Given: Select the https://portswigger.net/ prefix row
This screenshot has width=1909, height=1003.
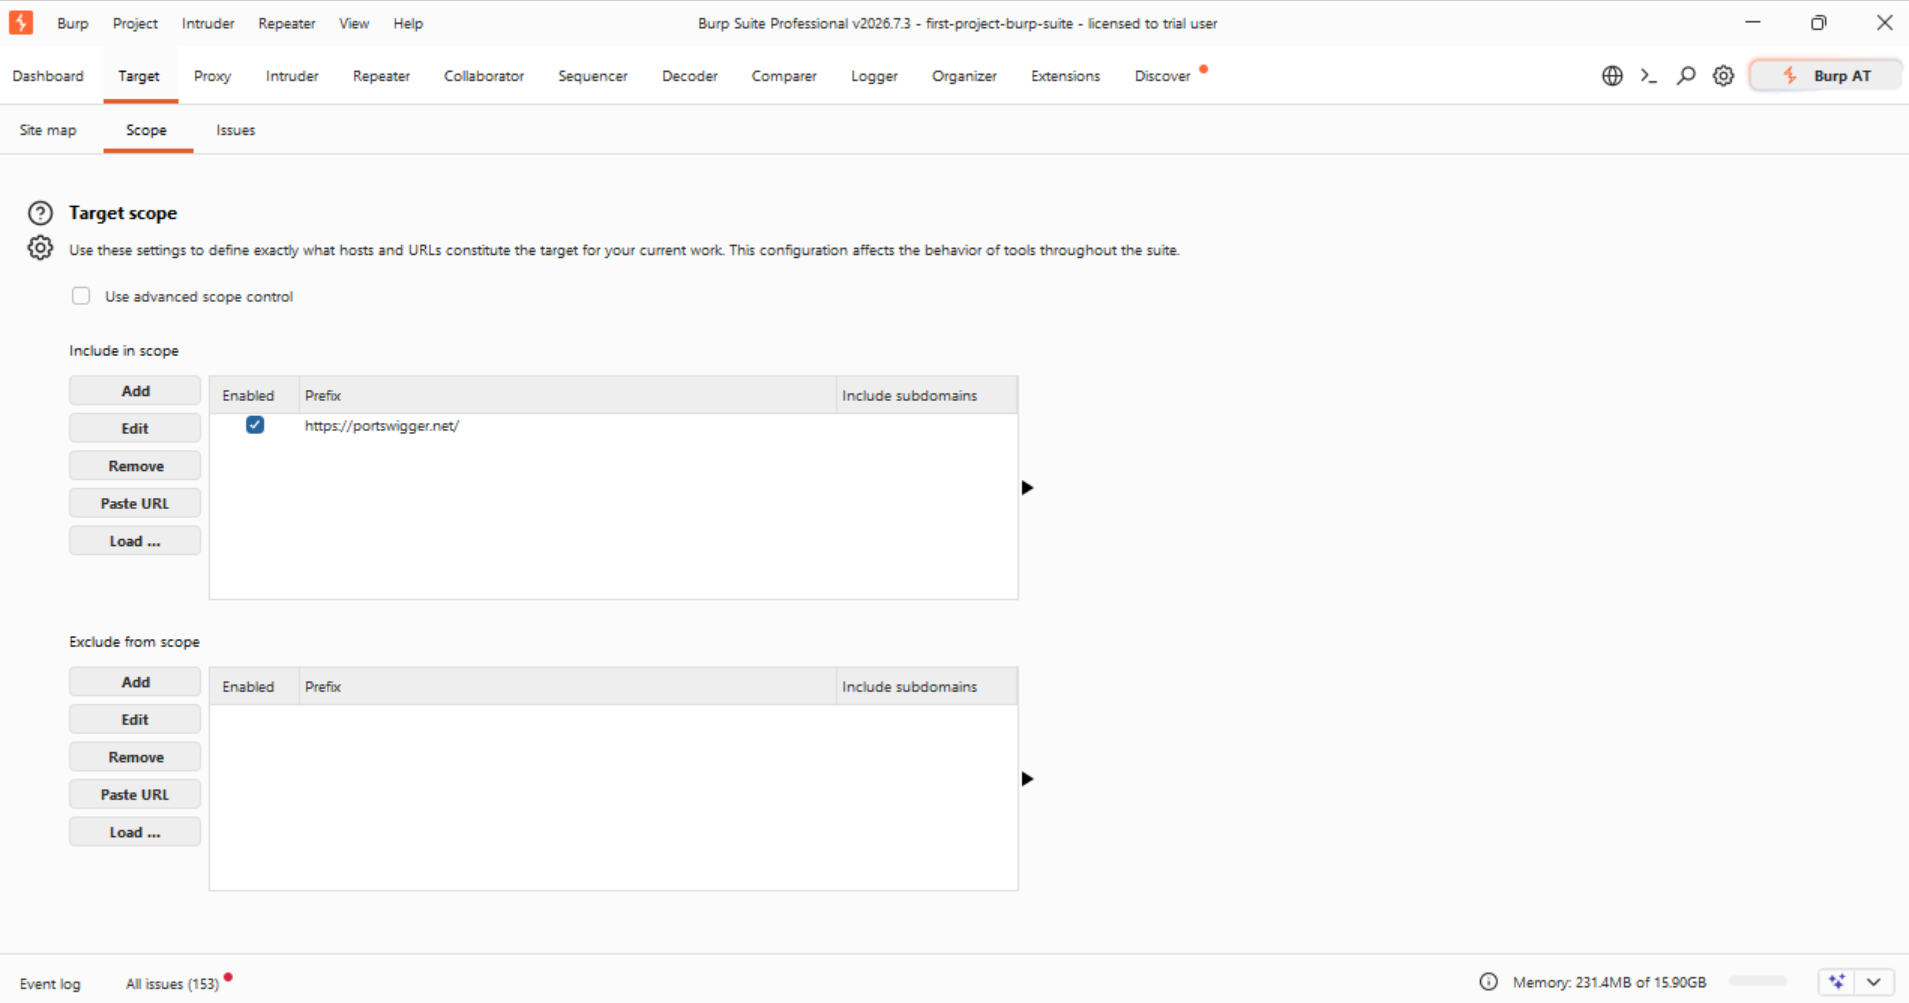Looking at the screenshot, I should [613, 425].
